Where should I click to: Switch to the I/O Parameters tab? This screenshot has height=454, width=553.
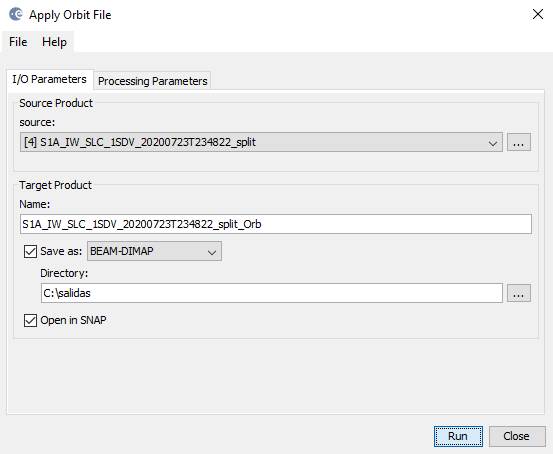tap(49, 79)
